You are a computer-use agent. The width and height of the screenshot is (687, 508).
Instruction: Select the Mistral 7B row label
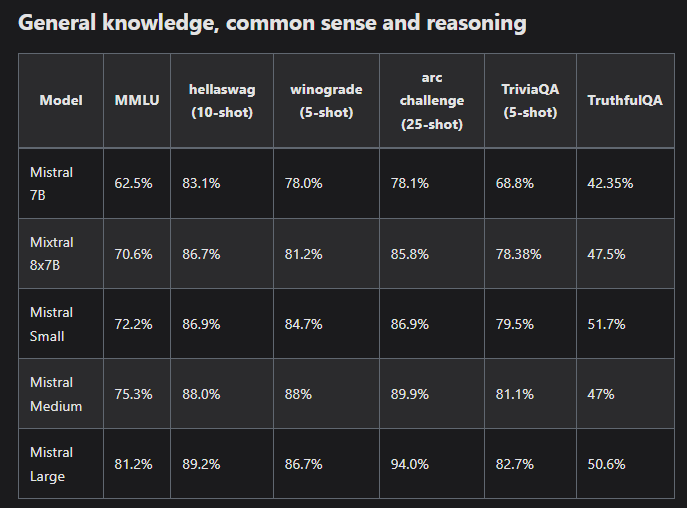[51, 184]
